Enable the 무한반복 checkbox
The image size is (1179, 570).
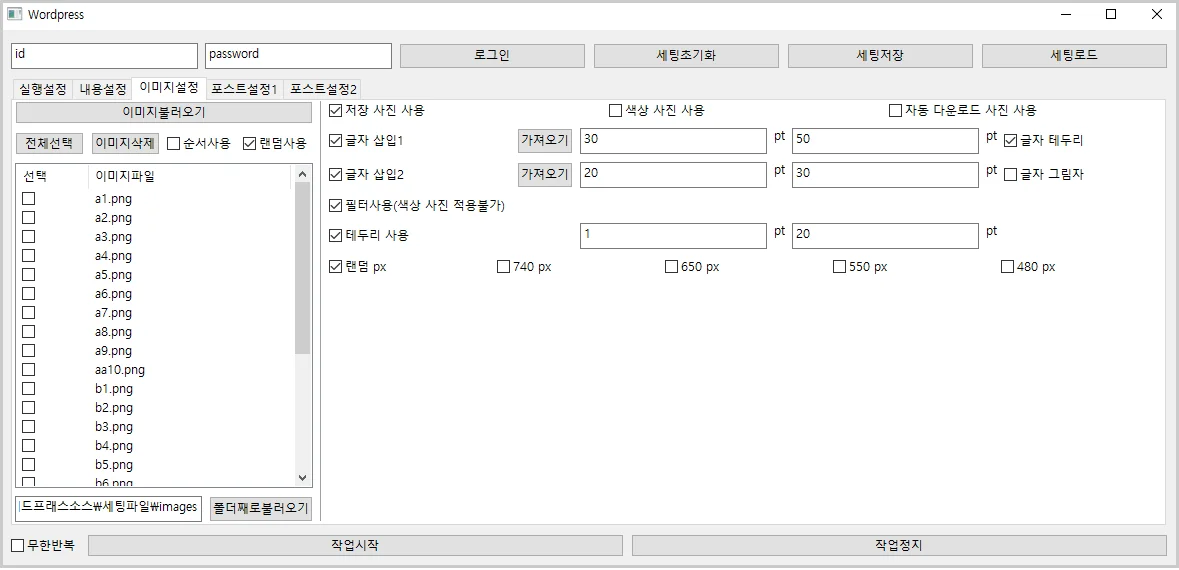[x=18, y=546]
